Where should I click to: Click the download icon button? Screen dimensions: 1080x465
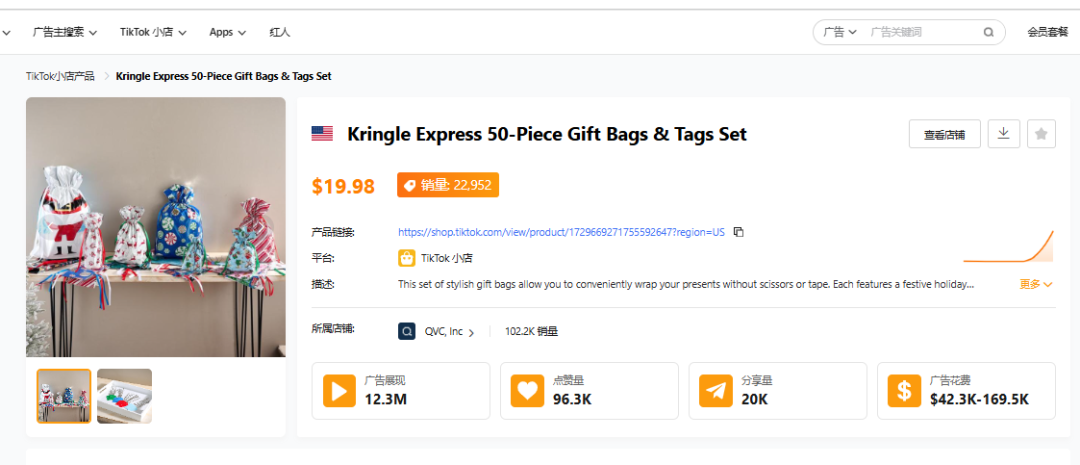coord(1003,133)
